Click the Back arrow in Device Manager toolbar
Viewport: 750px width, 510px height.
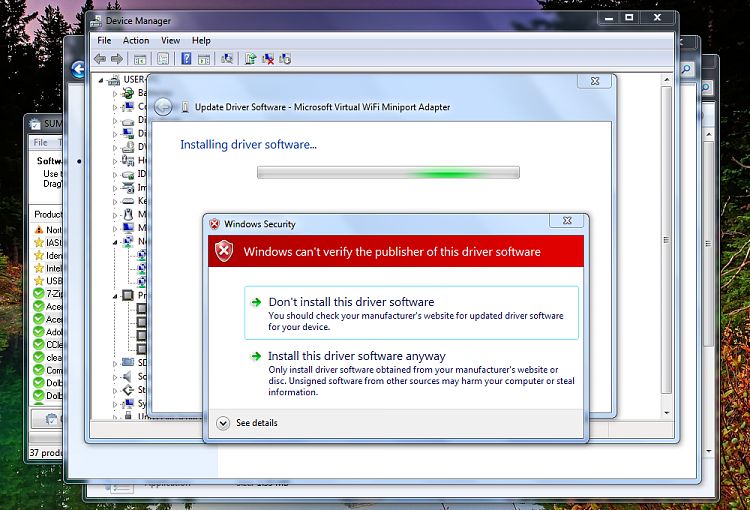(100, 59)
